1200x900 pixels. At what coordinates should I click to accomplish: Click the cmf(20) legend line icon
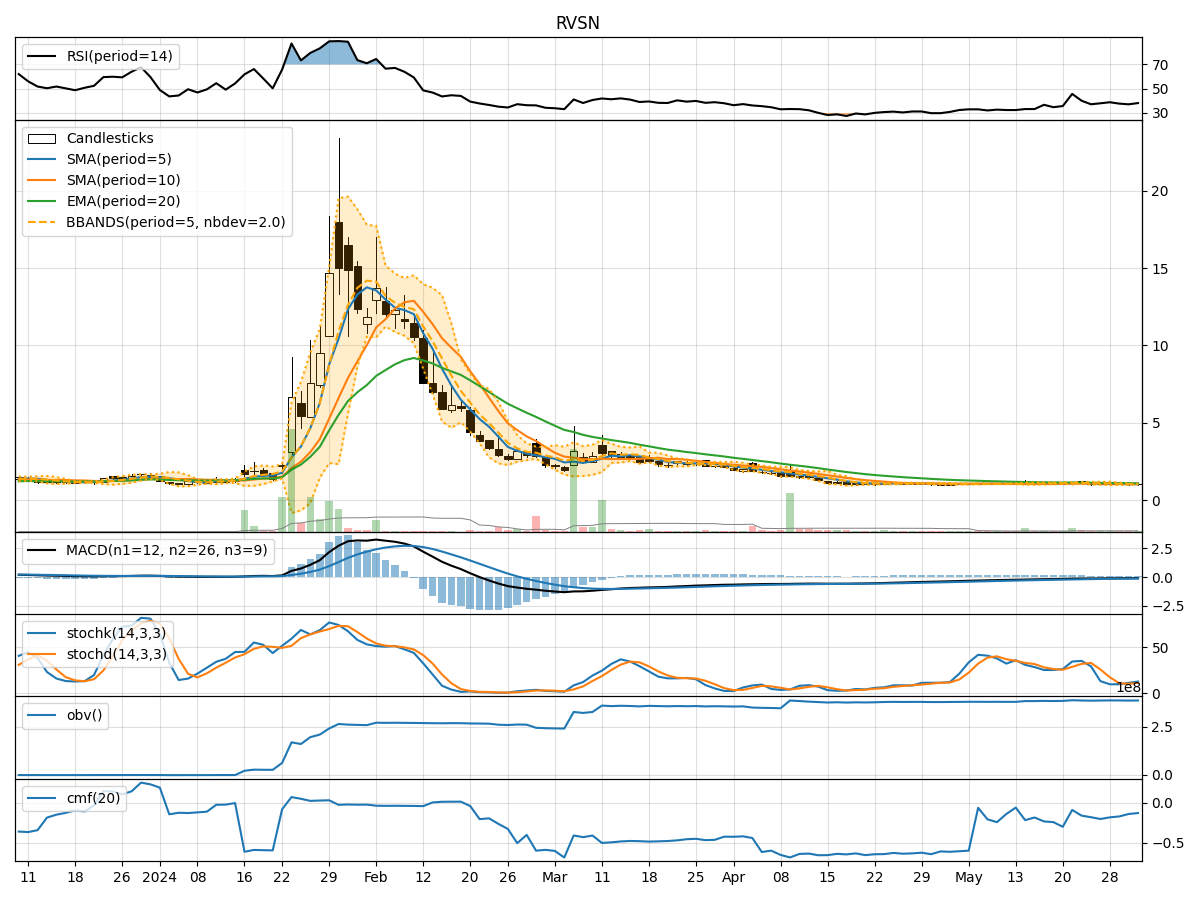tap(41, 798)
